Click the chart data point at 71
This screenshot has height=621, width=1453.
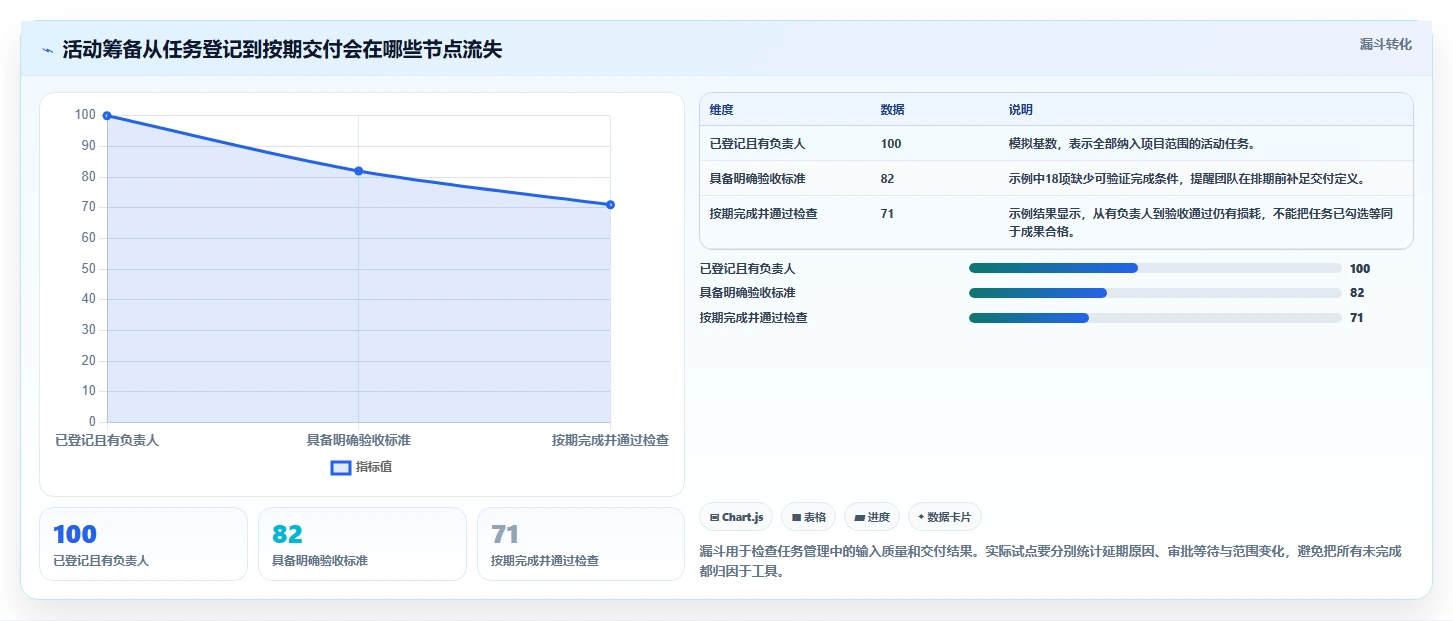click(x=610, y=205)
